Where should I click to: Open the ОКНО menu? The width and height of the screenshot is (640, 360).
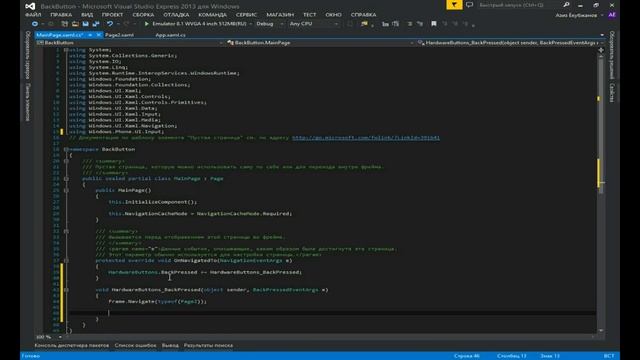(333, 15)
